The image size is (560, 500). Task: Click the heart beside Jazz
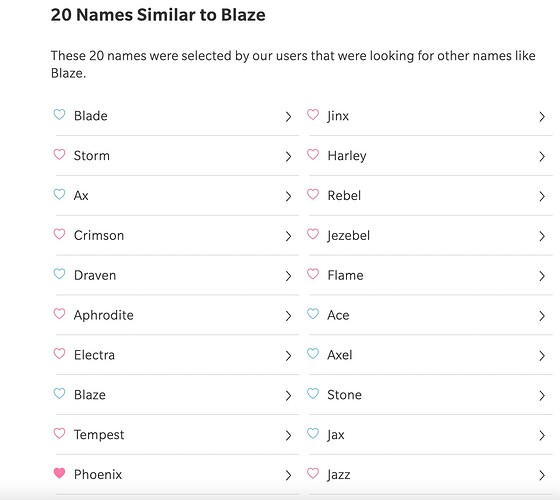pos(313,473)
